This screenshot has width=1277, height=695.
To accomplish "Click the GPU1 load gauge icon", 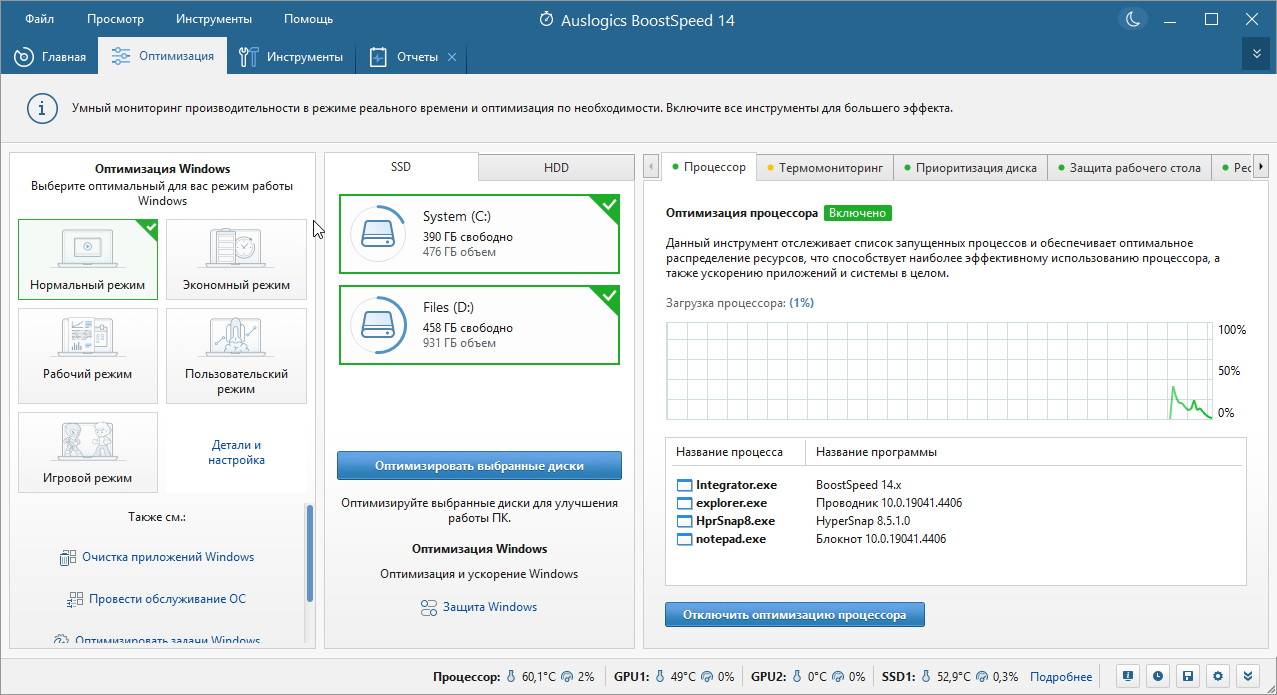I will (x=709, y=677).
